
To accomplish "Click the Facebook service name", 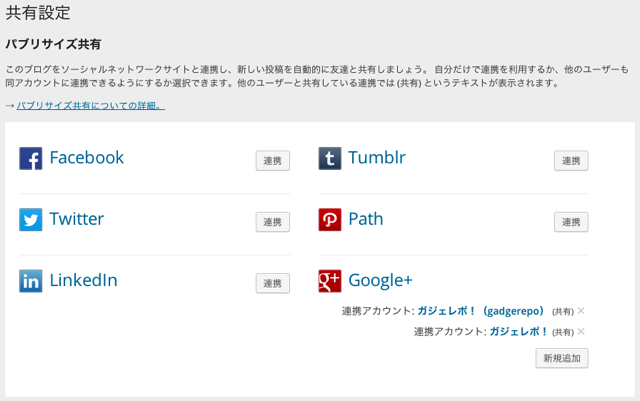I will (x=87, y=158).
